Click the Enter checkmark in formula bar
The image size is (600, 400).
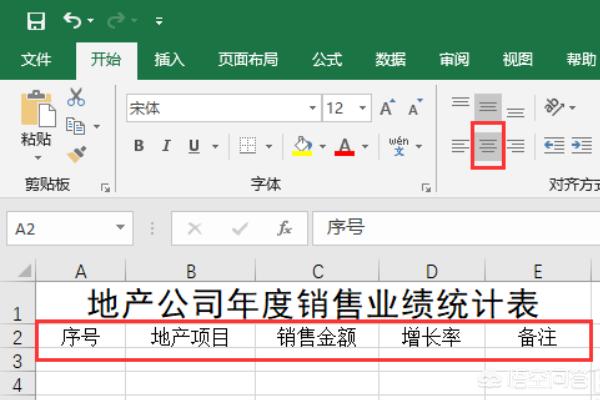(x=240, y=229)
